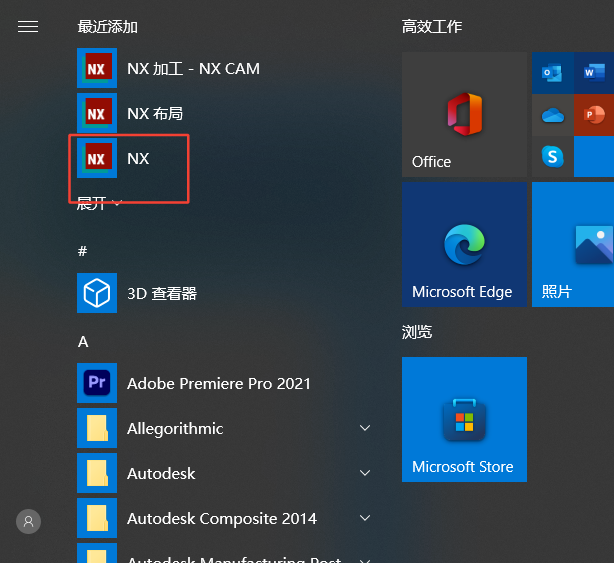Open the Microsoft Store tile
The height and width of the screenshot is (563, 614).
[x=463, y=419]
